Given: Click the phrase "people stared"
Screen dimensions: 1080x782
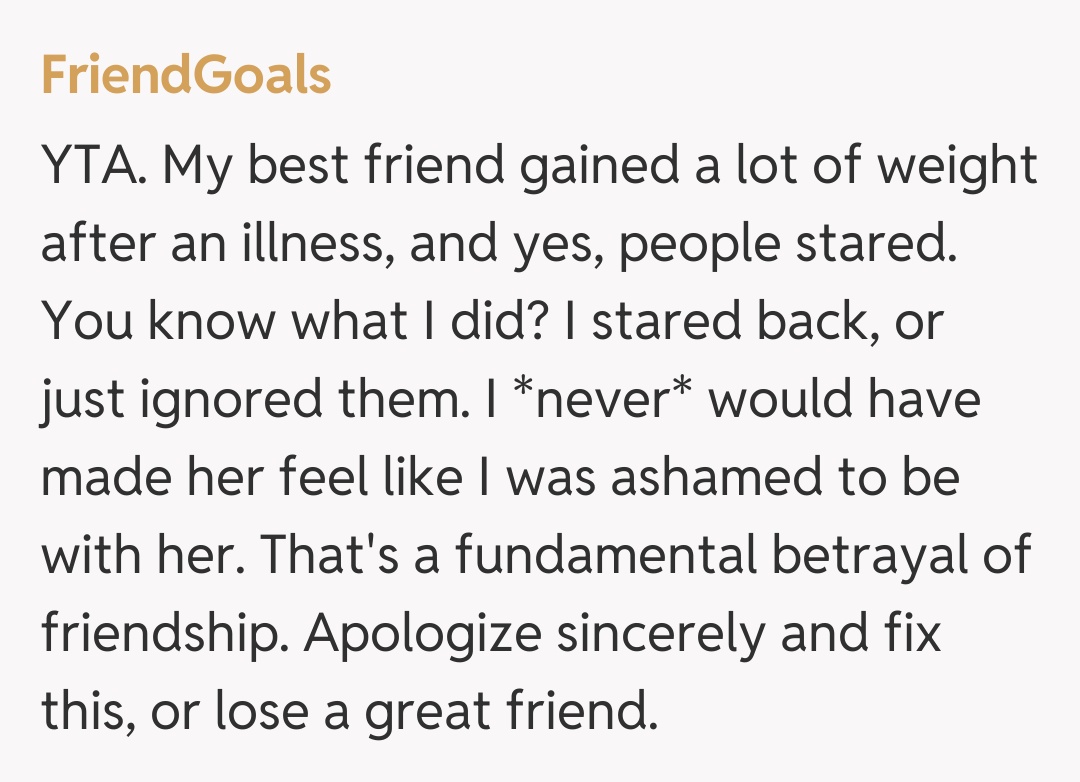Looking at the screenshot, I should click(x=782, y=244).
